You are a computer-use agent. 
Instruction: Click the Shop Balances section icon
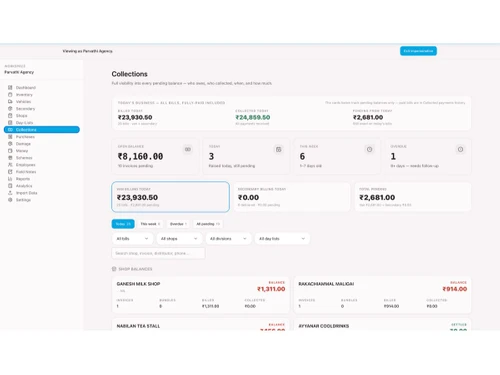tap(114, 269)
